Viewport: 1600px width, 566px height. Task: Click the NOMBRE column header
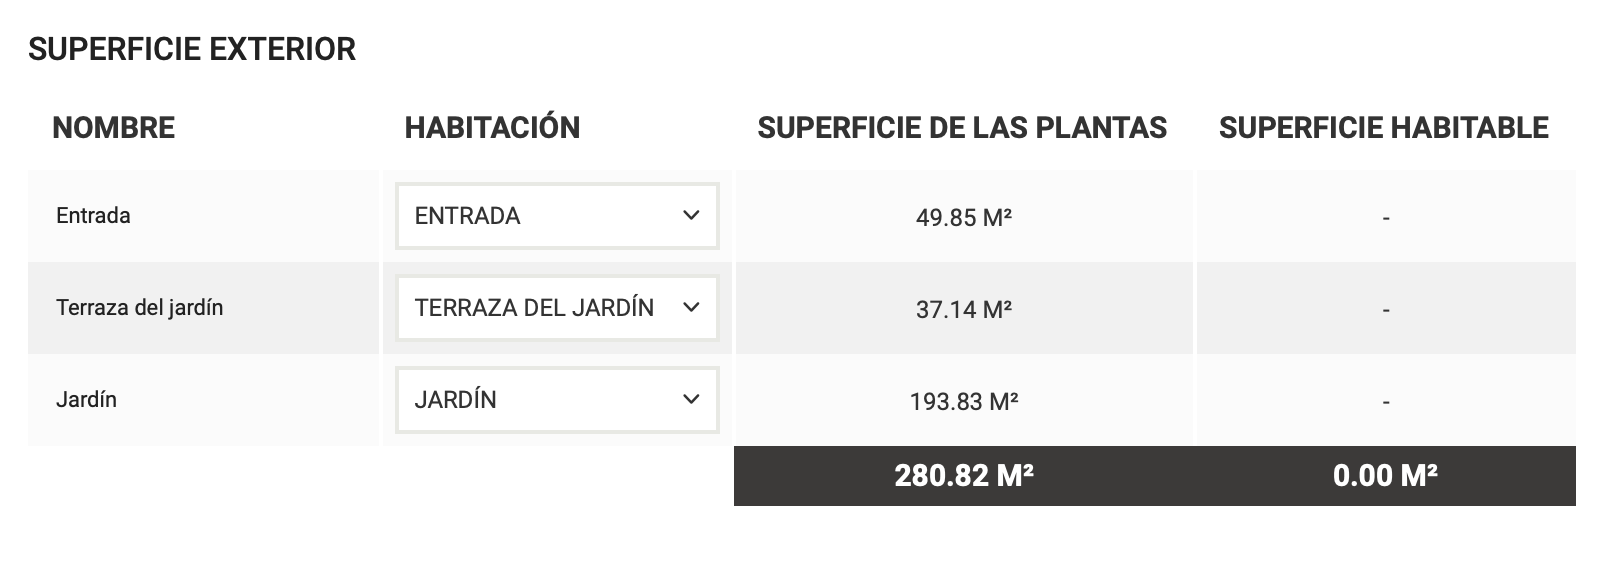(x=113, y=128)
